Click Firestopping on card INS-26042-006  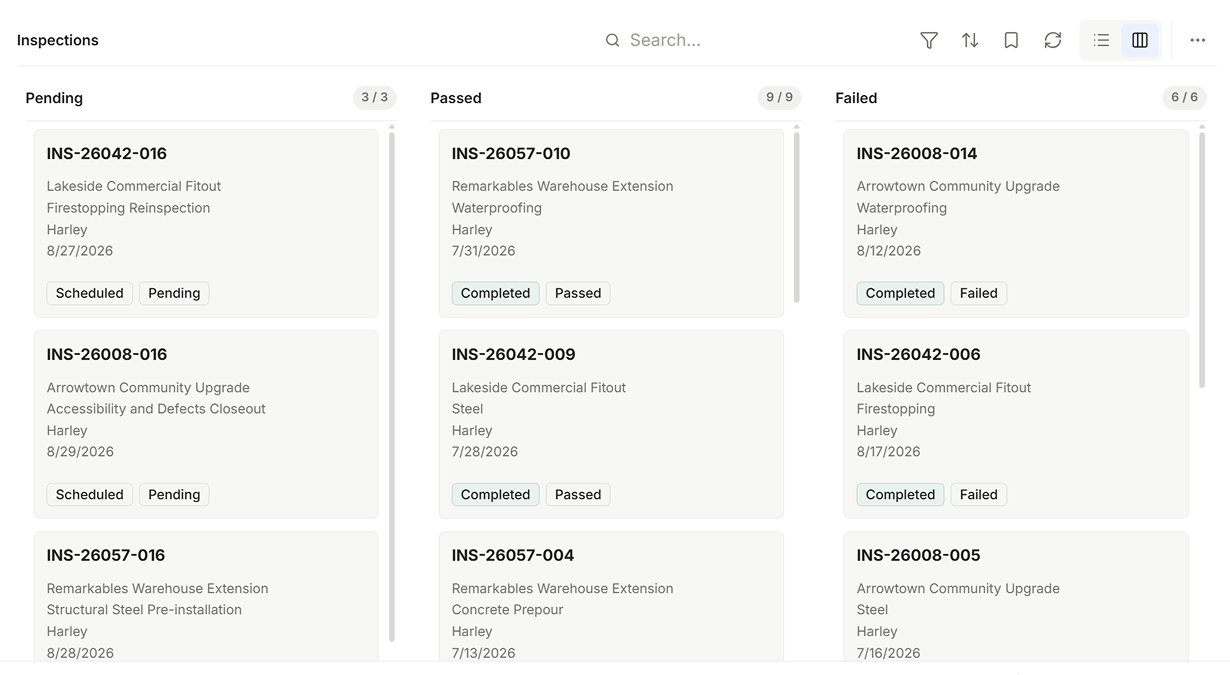[x=896, y=409]
